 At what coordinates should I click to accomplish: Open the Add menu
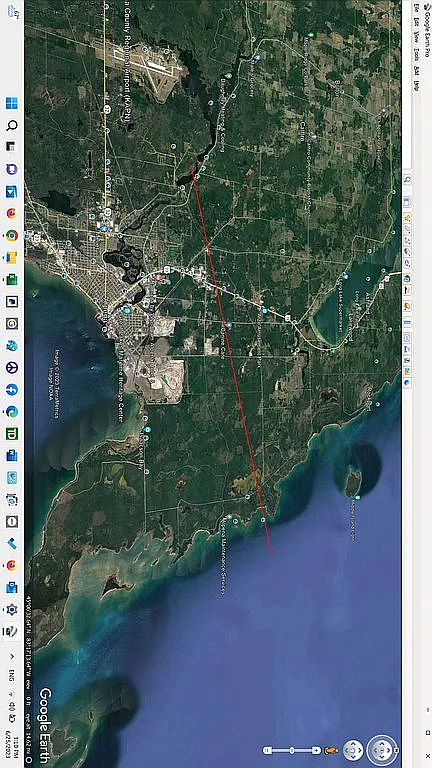[x=416, y=70]
